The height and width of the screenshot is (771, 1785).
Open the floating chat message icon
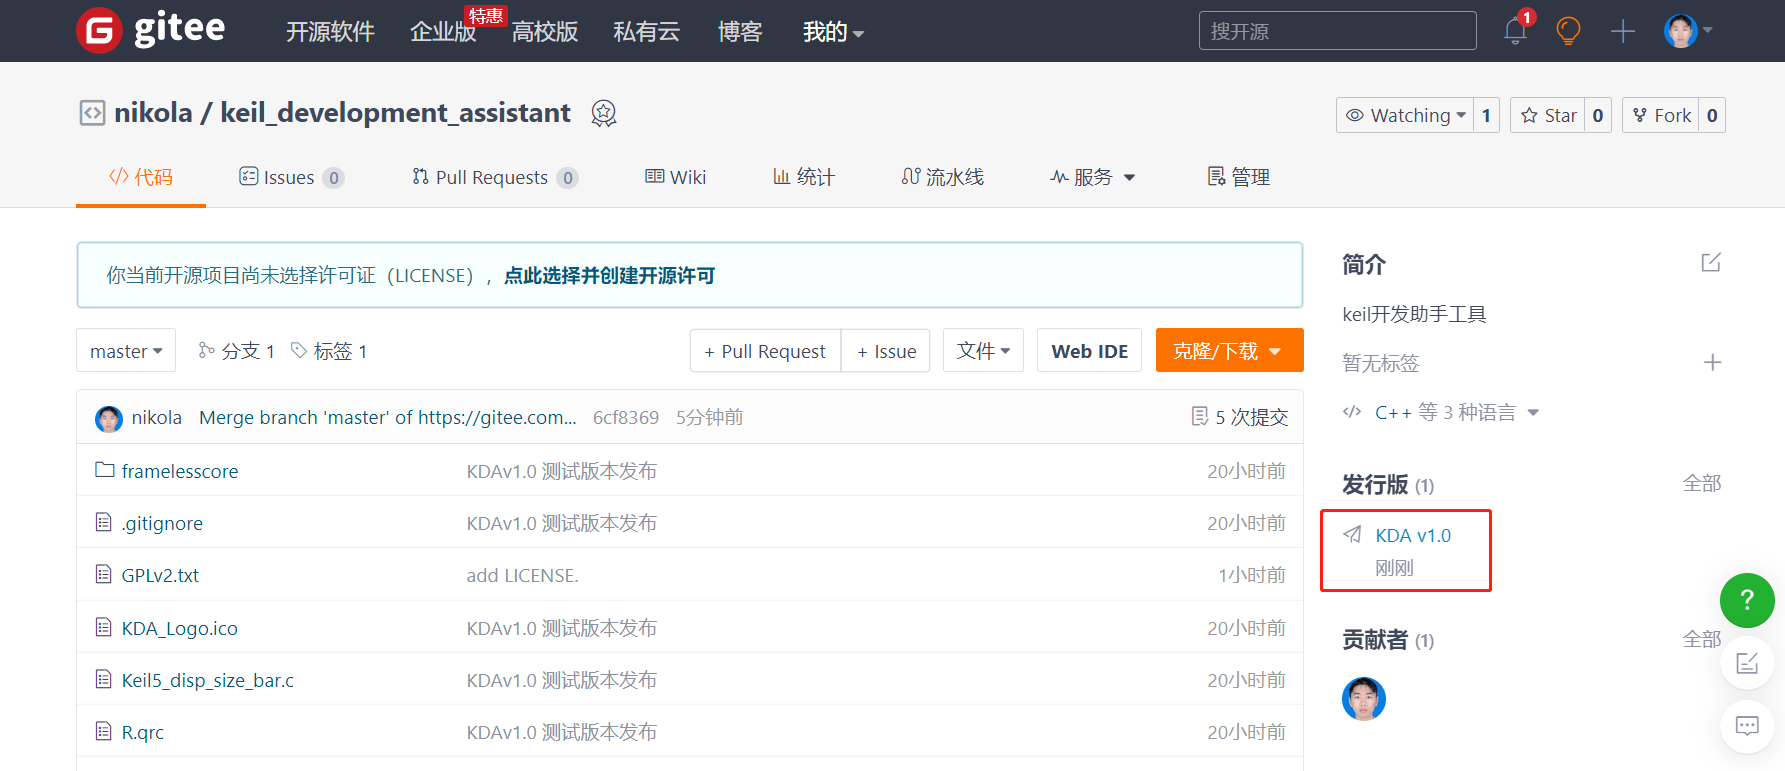coord(1747,726)
